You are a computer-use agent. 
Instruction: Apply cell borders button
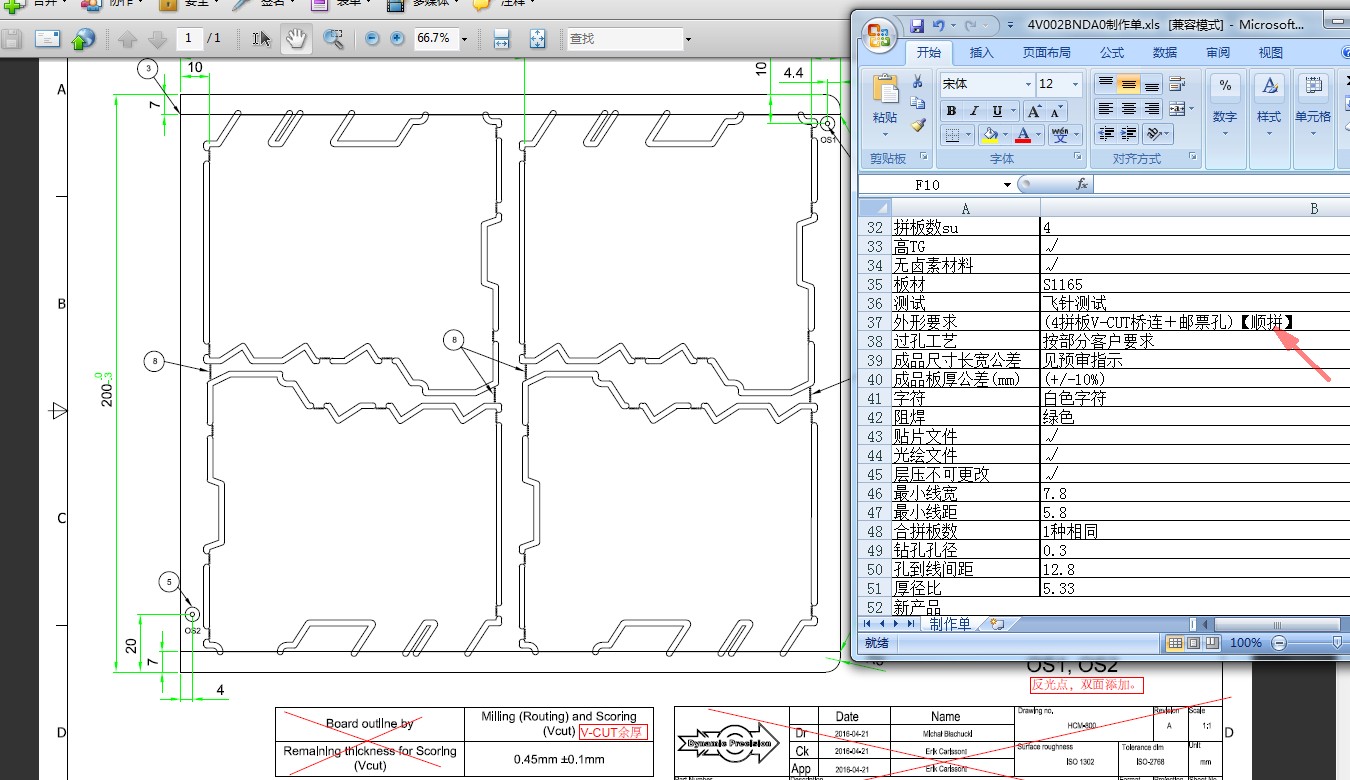tap(952, 135)
